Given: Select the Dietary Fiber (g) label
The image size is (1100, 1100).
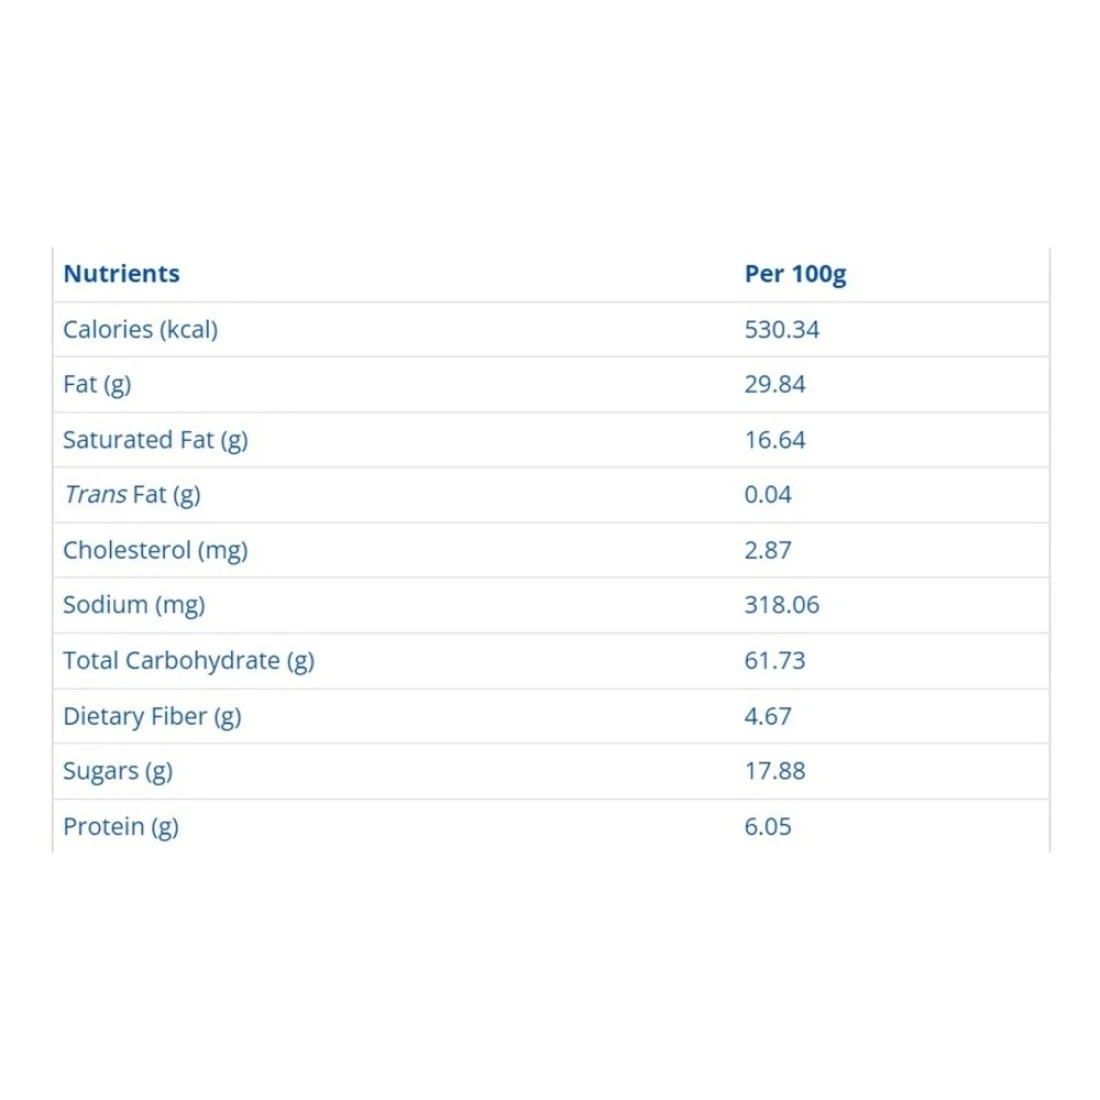Looking at the screenshot, I should click(152, 716).
